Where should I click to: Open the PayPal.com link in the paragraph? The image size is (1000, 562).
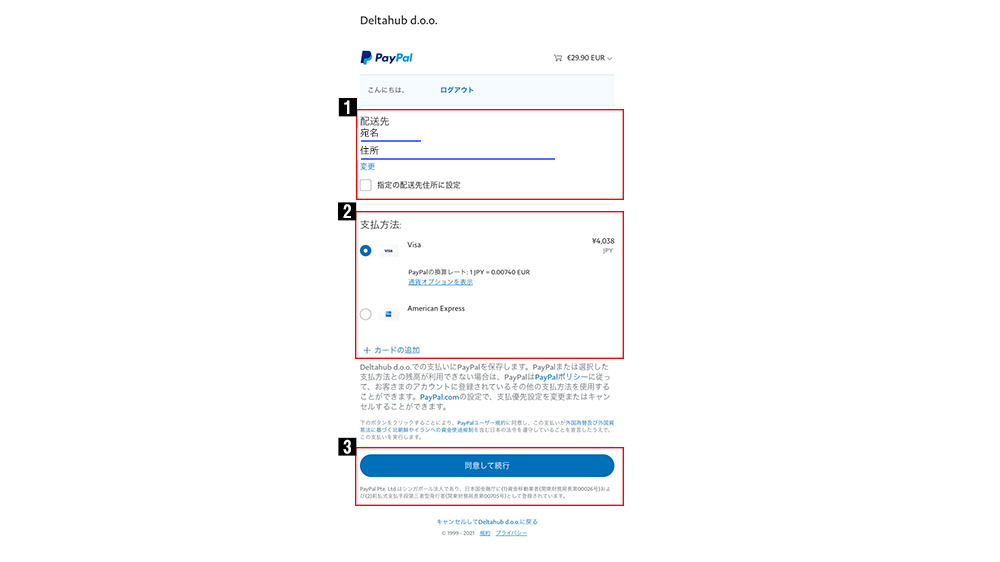click(439, 397)
